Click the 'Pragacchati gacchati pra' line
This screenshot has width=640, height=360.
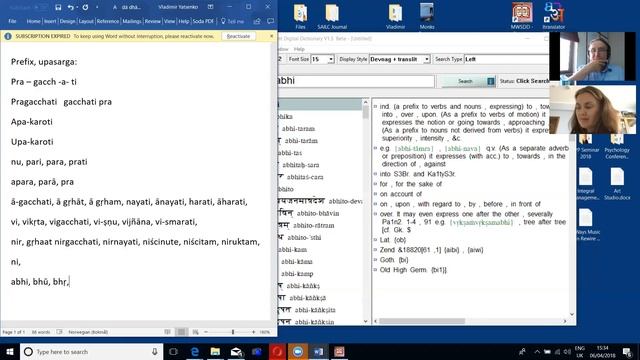pyautogui.click(x=61, y=102)
